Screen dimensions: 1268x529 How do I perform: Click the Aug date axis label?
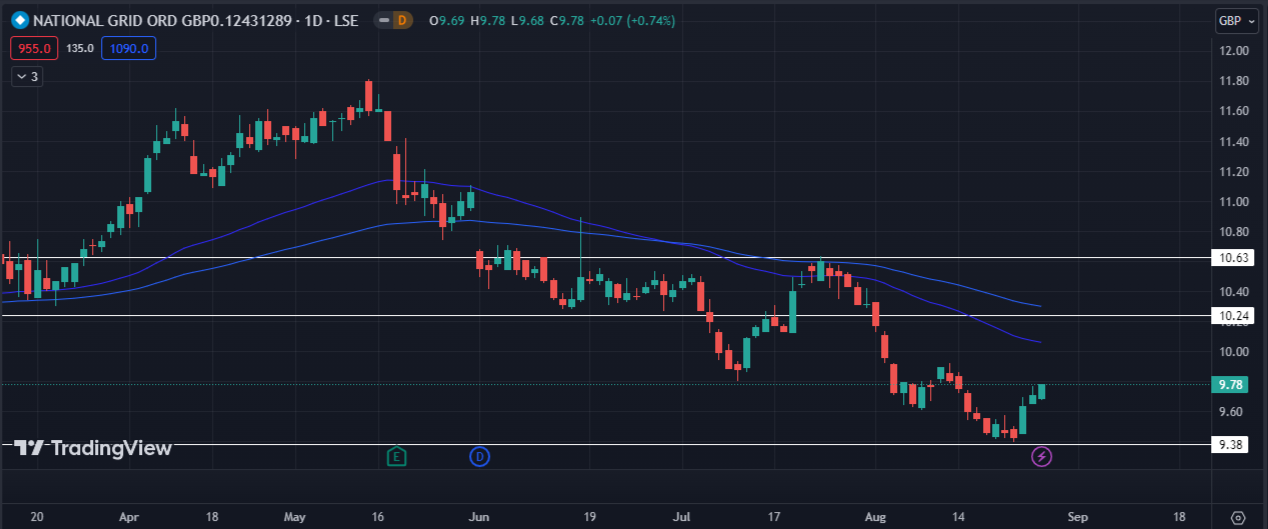(875, 517)
